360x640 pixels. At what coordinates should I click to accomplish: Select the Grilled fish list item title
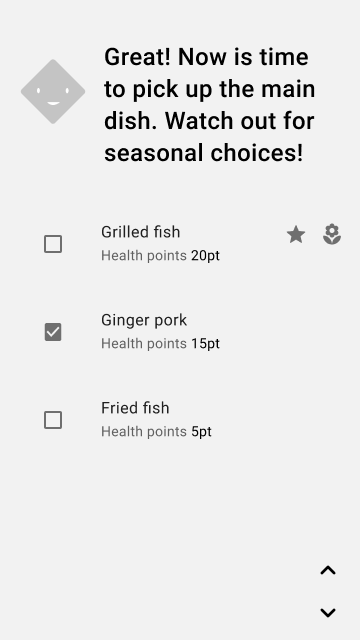click(140, 232)
